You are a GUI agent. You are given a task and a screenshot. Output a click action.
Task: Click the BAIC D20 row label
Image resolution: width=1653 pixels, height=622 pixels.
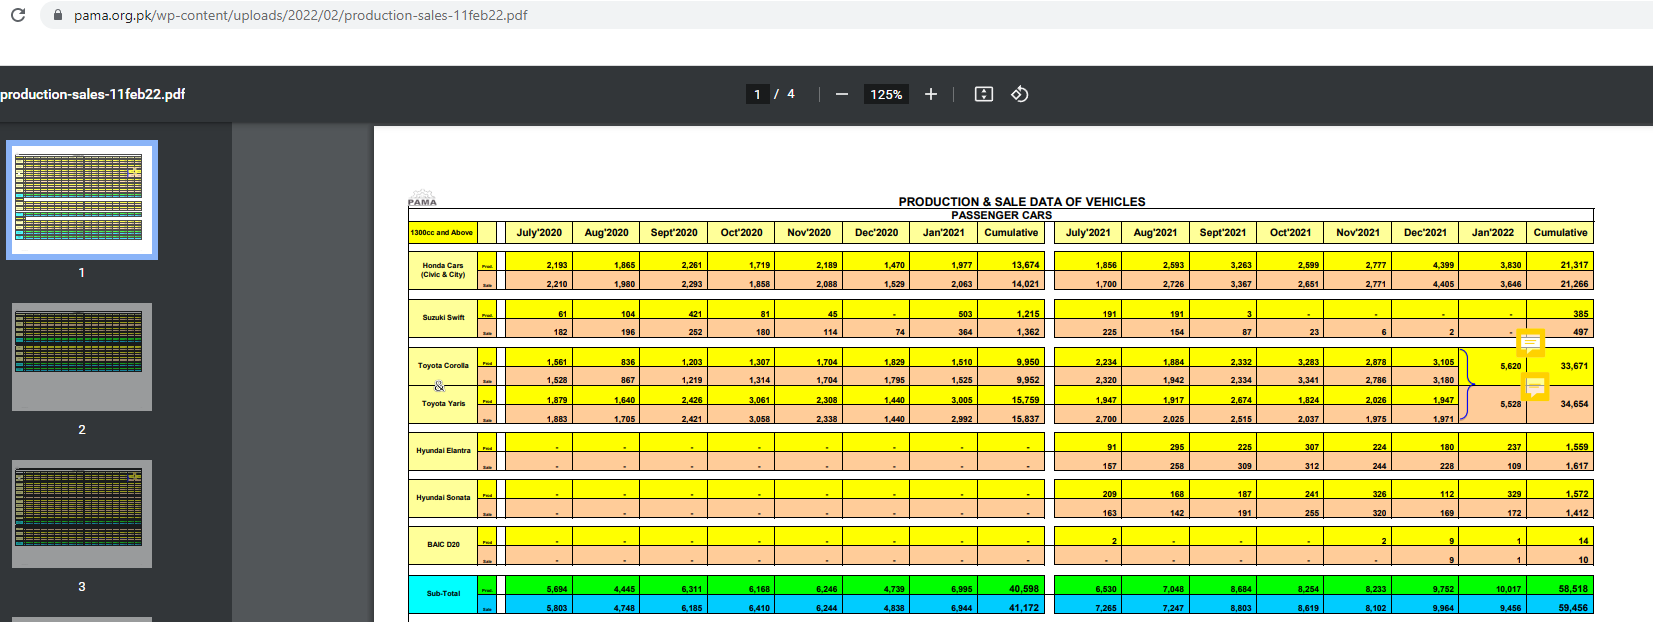(x=443, y=545)
